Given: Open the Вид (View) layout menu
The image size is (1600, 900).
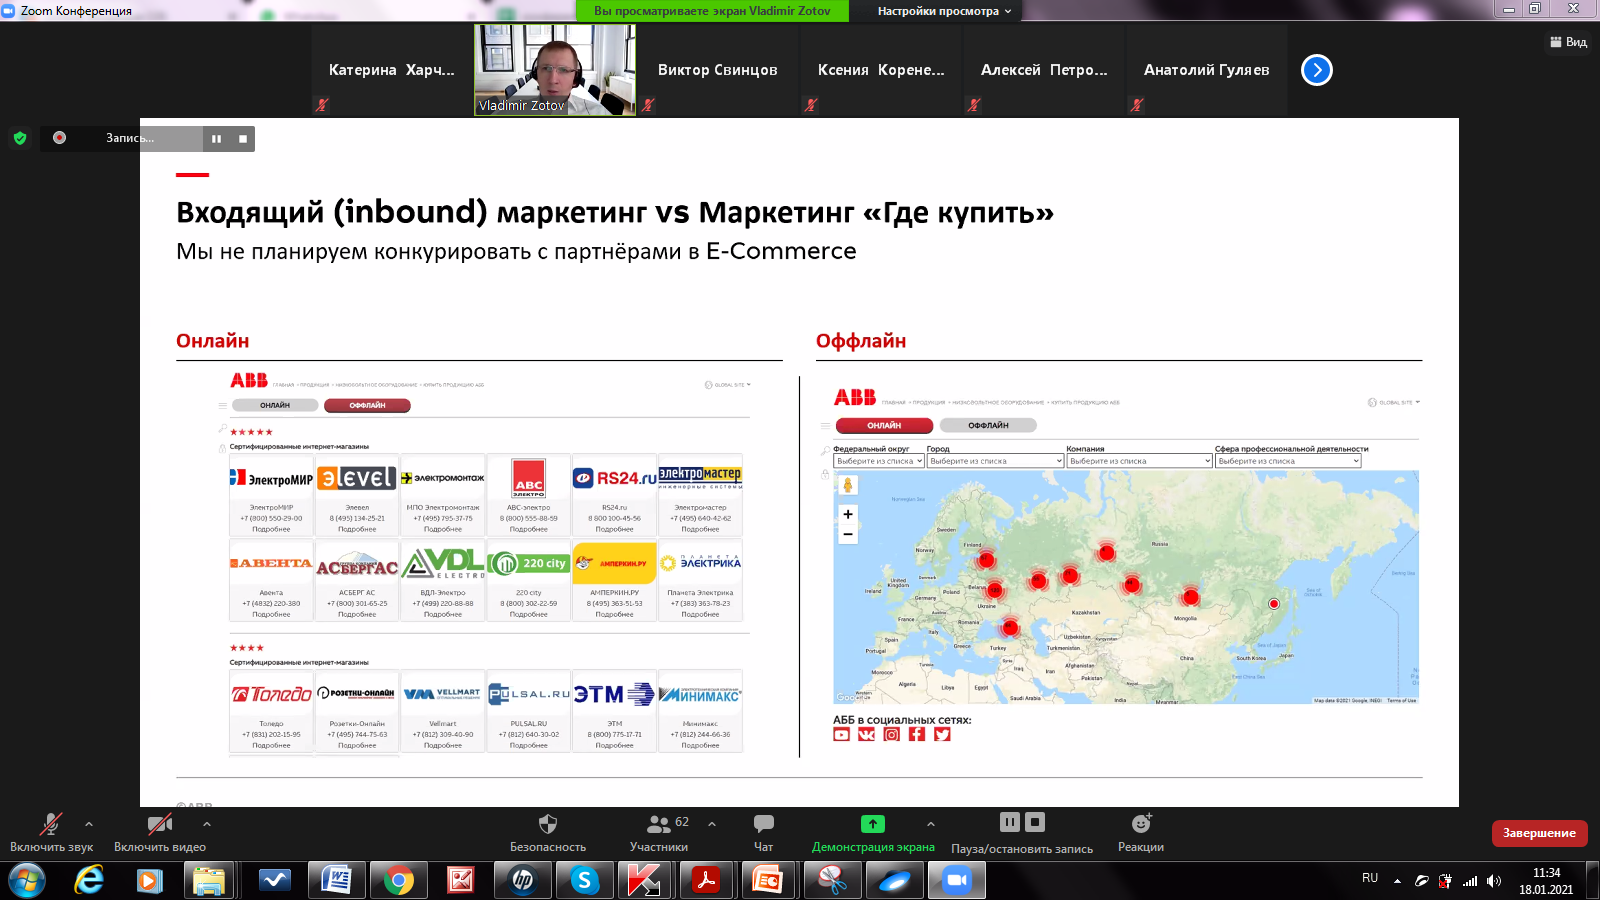Looking at the screenshot, I should [x=1568, y=42].
